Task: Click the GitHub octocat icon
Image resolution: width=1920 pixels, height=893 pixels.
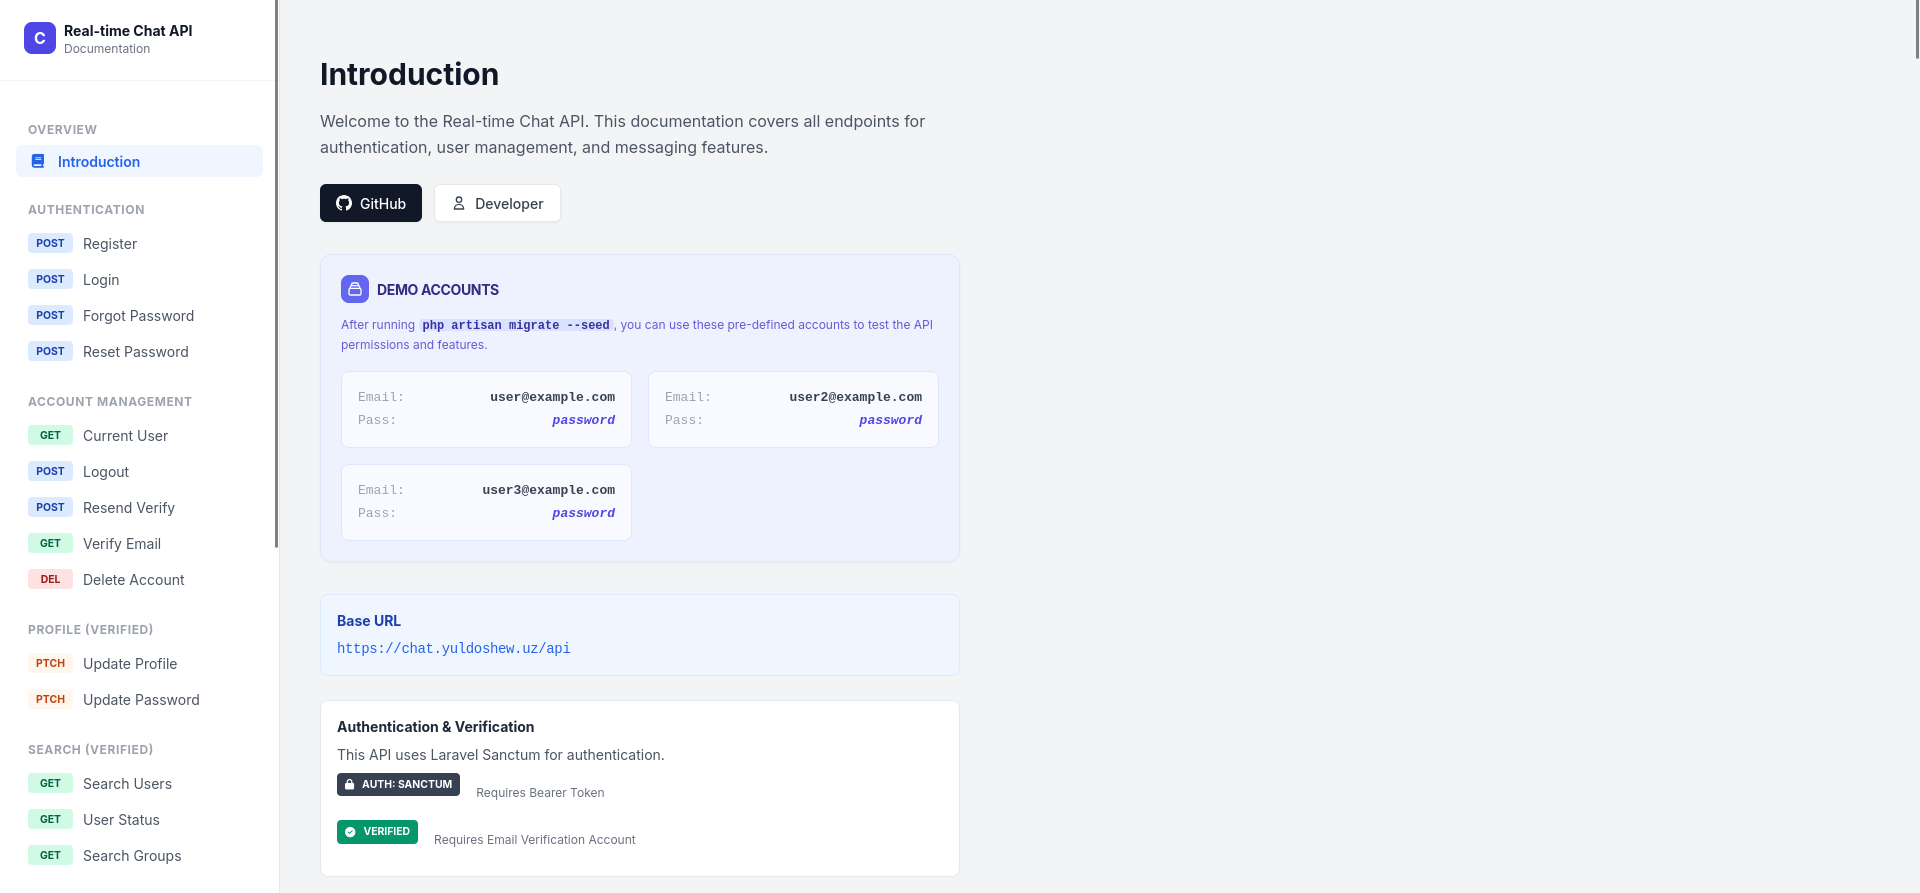Action: tap(344, 203)
